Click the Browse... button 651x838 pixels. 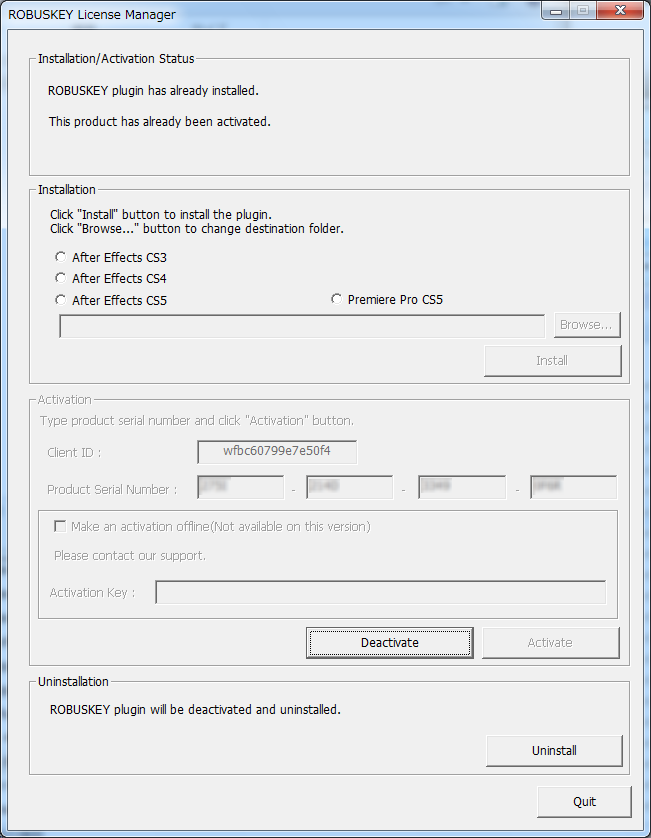[x=587, y=325]
